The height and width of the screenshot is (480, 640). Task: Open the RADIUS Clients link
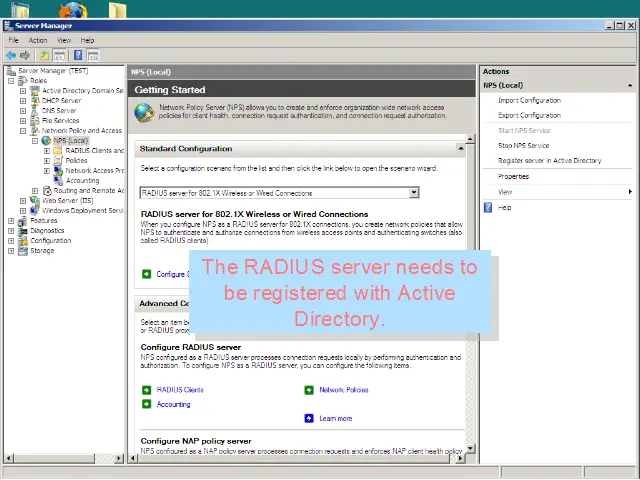coord(180,390)
